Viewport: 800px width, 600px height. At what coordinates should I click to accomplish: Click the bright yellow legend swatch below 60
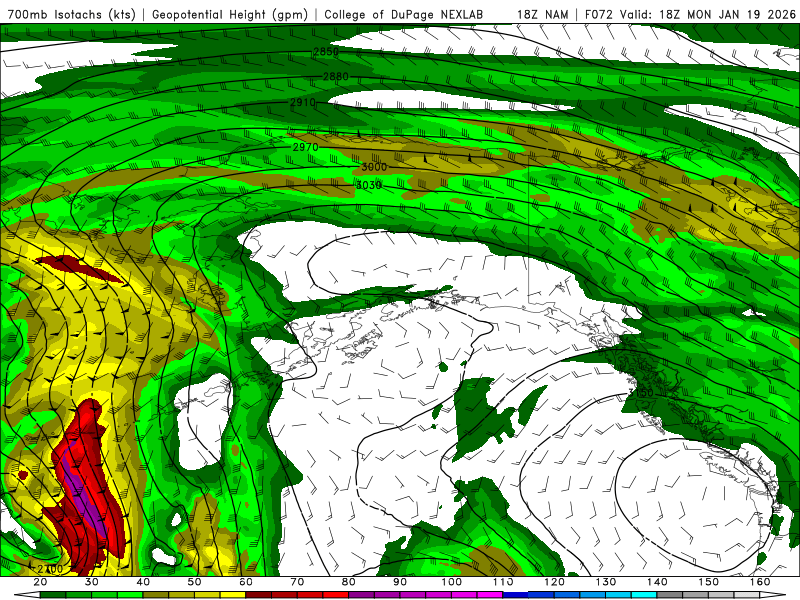pos(233,595)
